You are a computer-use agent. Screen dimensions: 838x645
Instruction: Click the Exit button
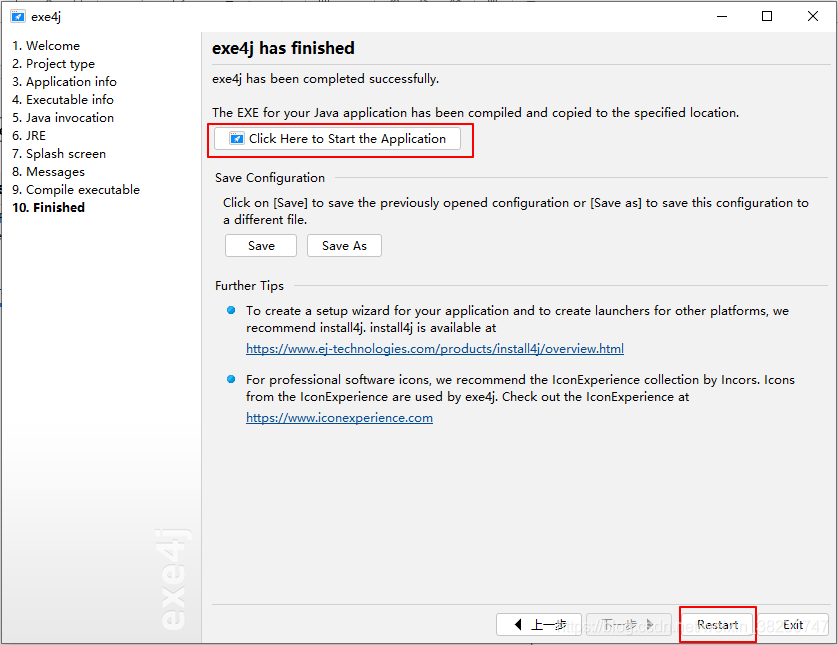point(793,625)
